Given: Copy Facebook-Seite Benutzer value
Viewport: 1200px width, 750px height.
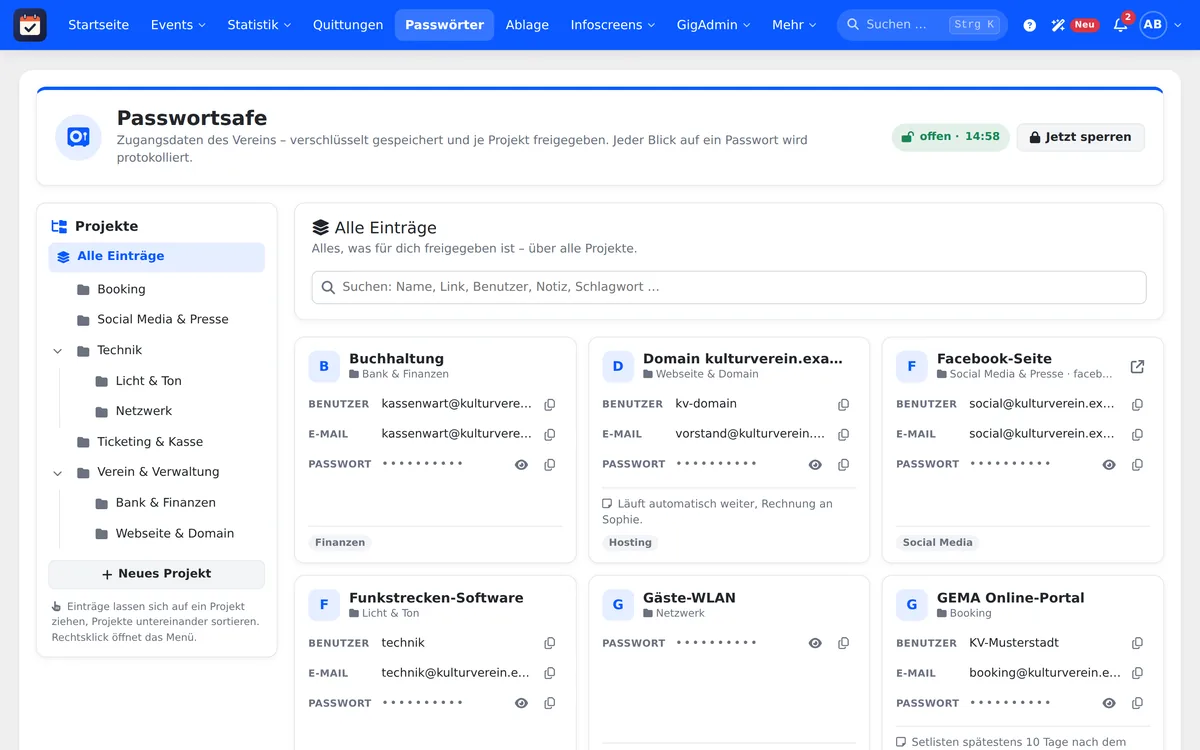Looking at the screenshot, I should (x=1138, y=405).
